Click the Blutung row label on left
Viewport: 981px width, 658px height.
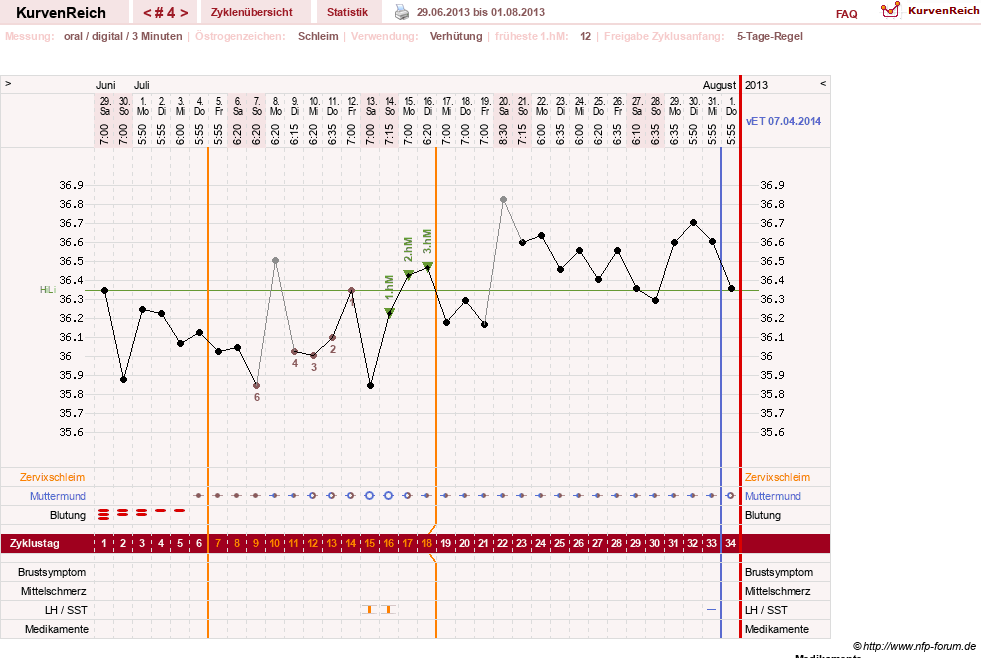(x=68, y=515)
